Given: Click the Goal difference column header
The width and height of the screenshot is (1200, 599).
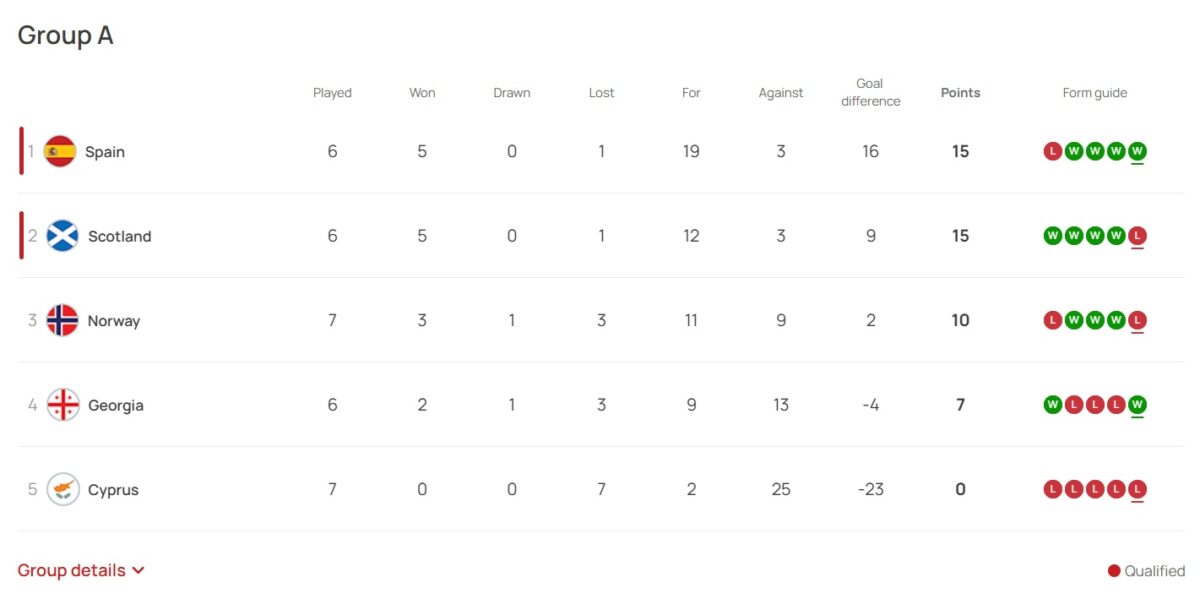Looking at the screenshot, I should 870,92.
